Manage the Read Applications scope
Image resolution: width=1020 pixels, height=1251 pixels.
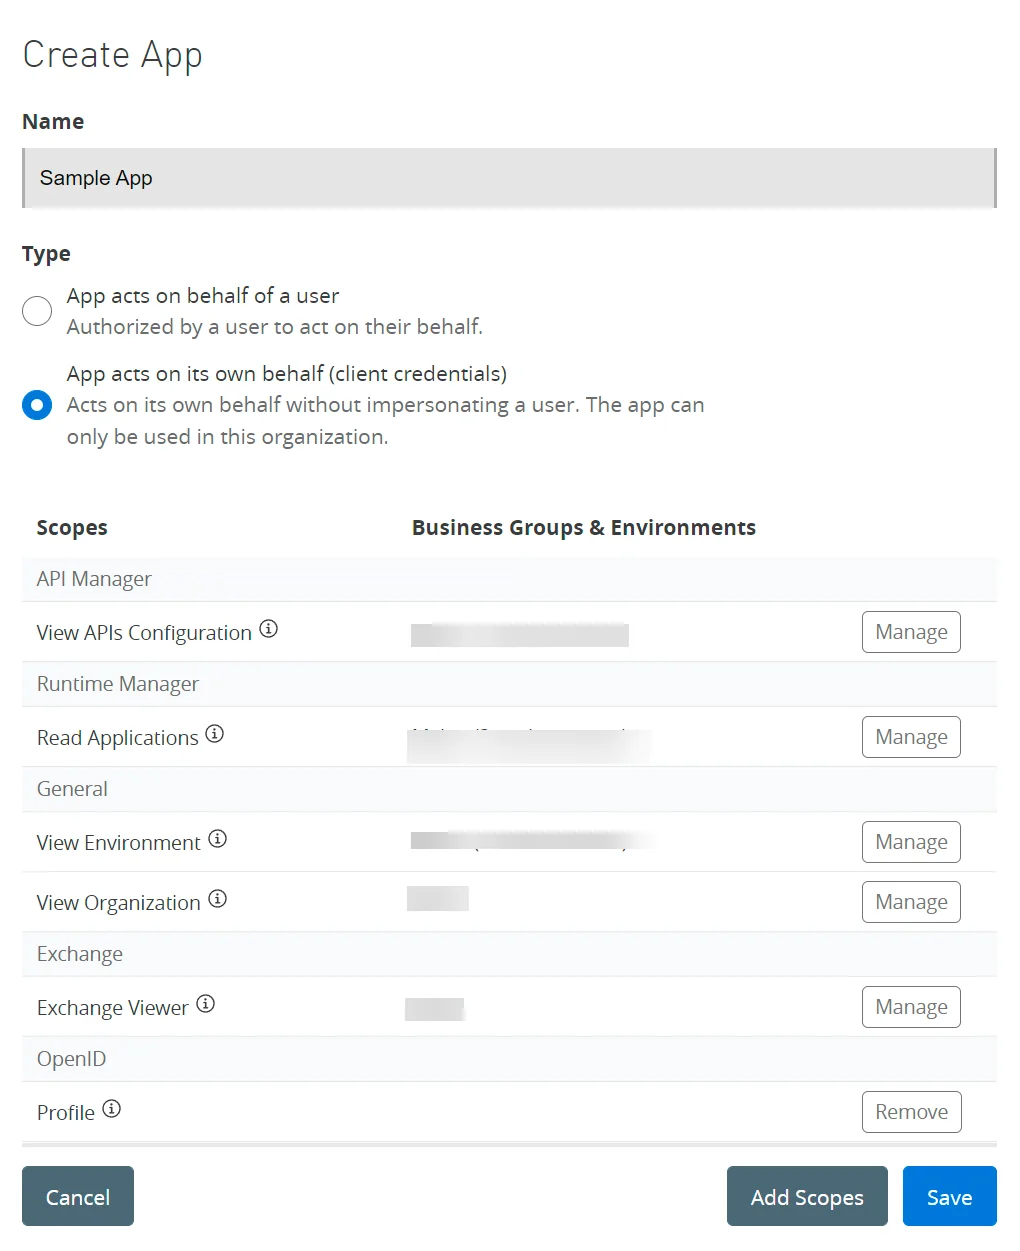pyautogui.click(x=911, y=737)
